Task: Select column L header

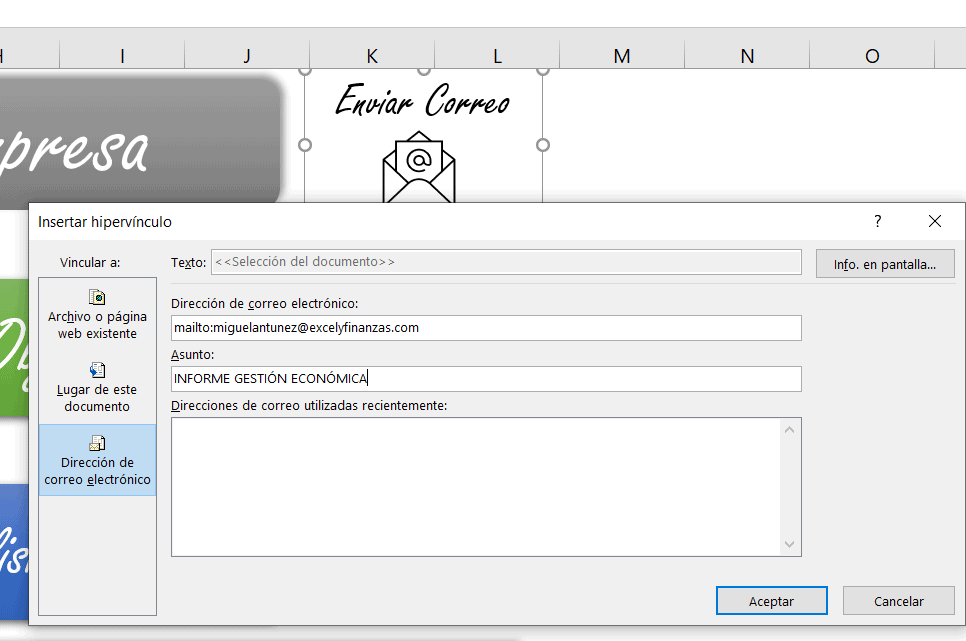Action: point(497,56)
